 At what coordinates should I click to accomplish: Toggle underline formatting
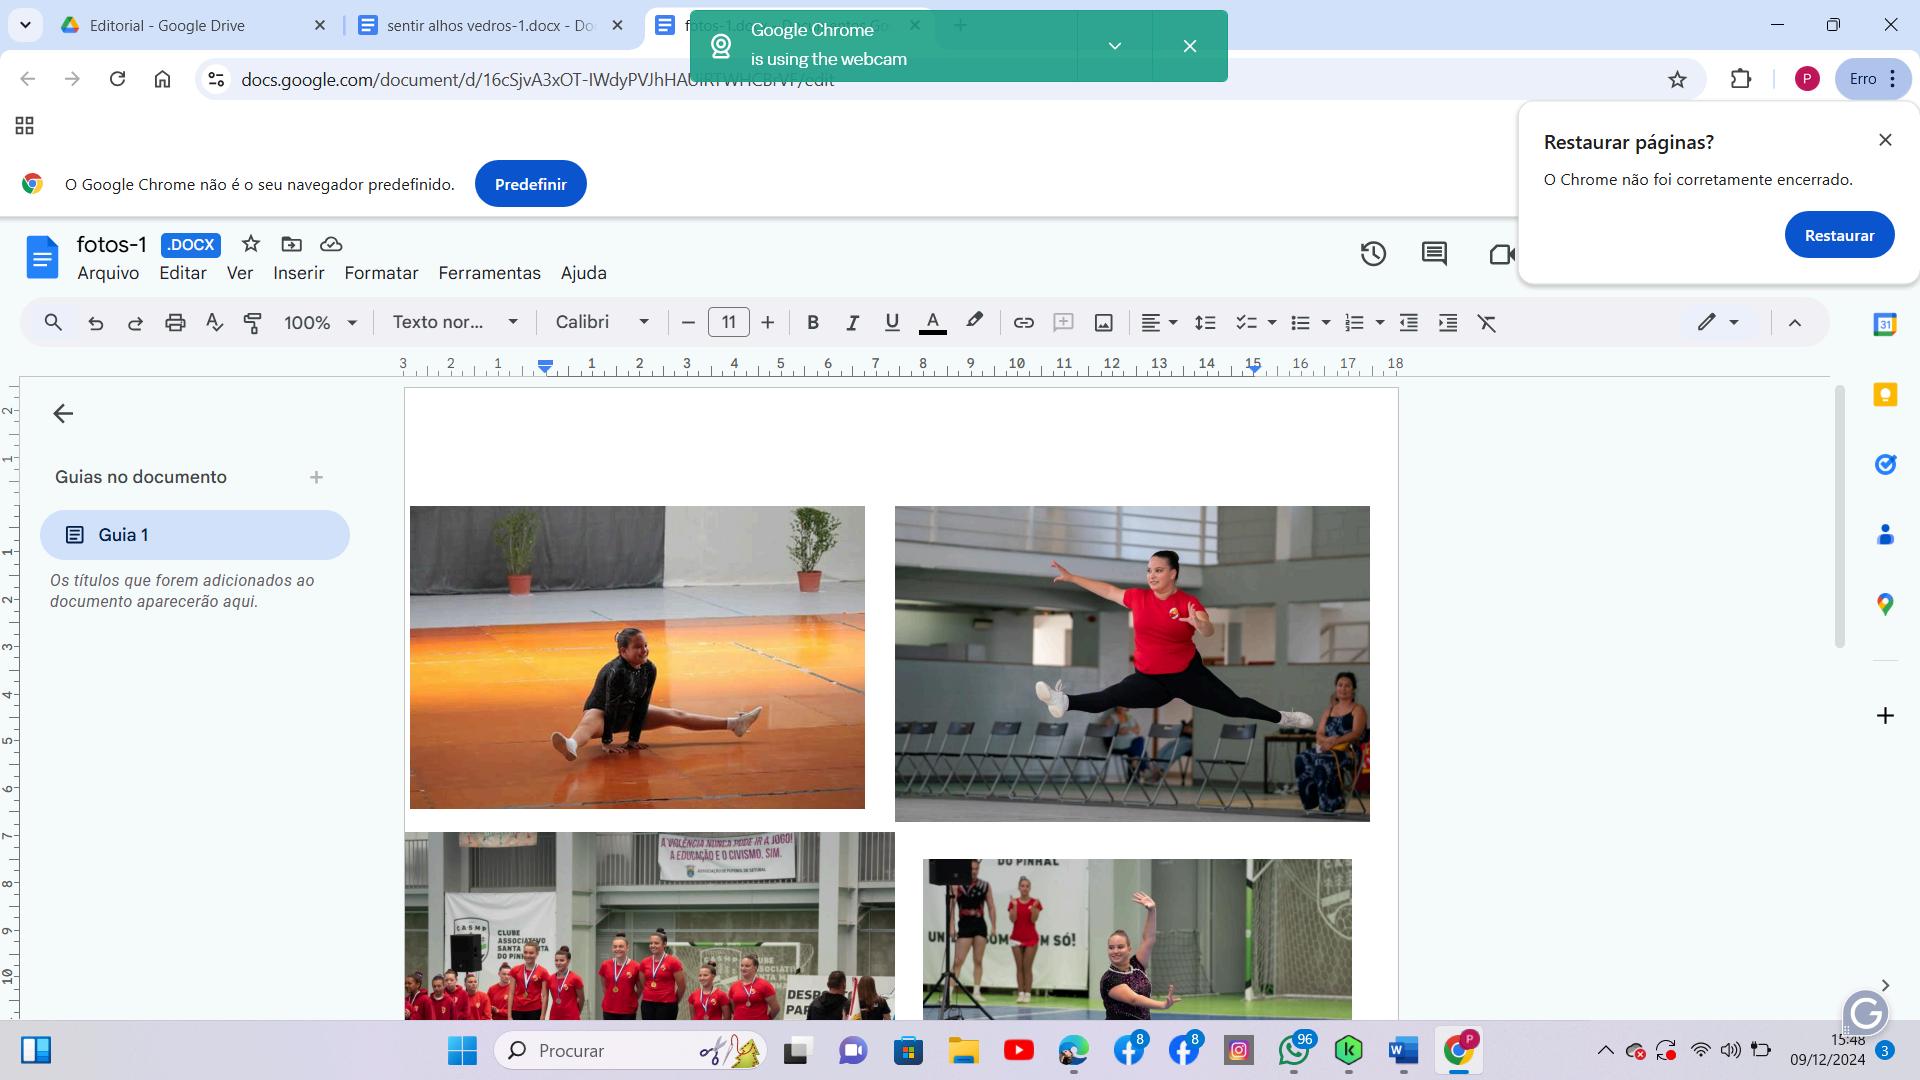(x=892, y=323)
